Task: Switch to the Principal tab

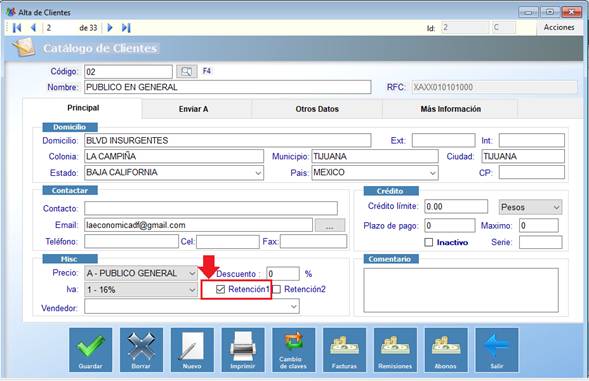Action: coord(83,108)
